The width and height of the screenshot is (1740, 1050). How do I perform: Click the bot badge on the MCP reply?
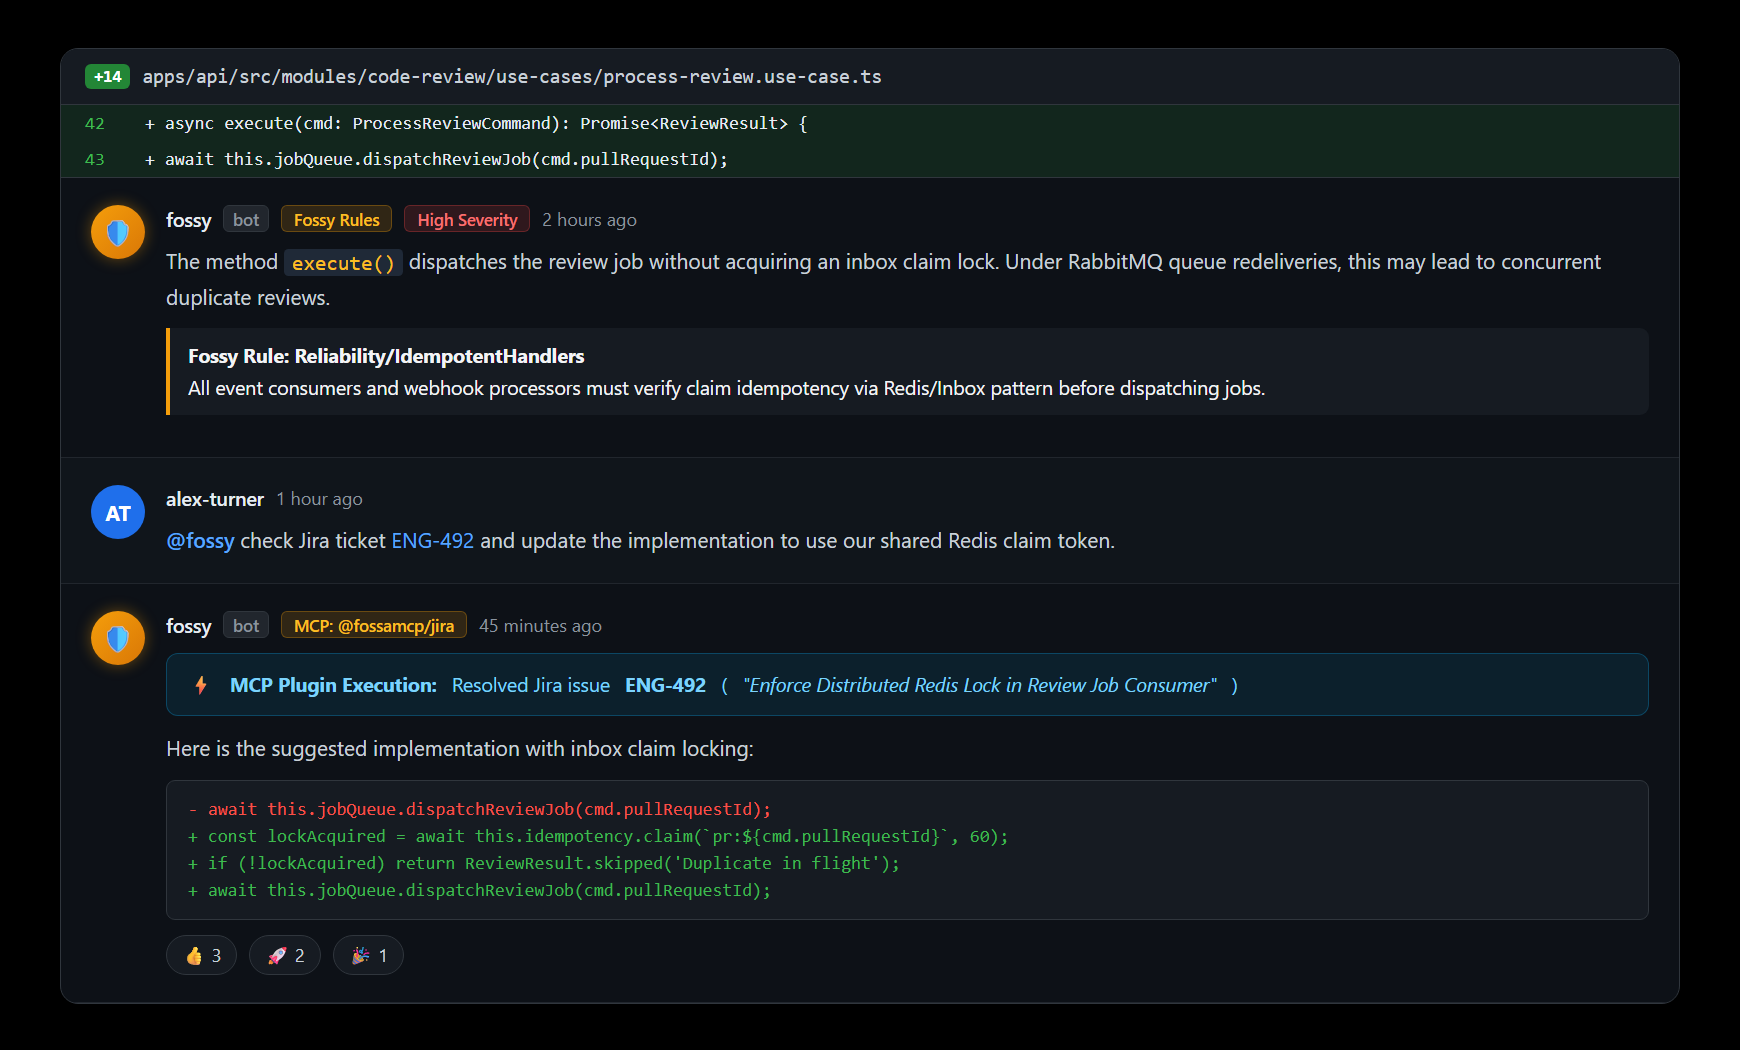click(246, 626)
